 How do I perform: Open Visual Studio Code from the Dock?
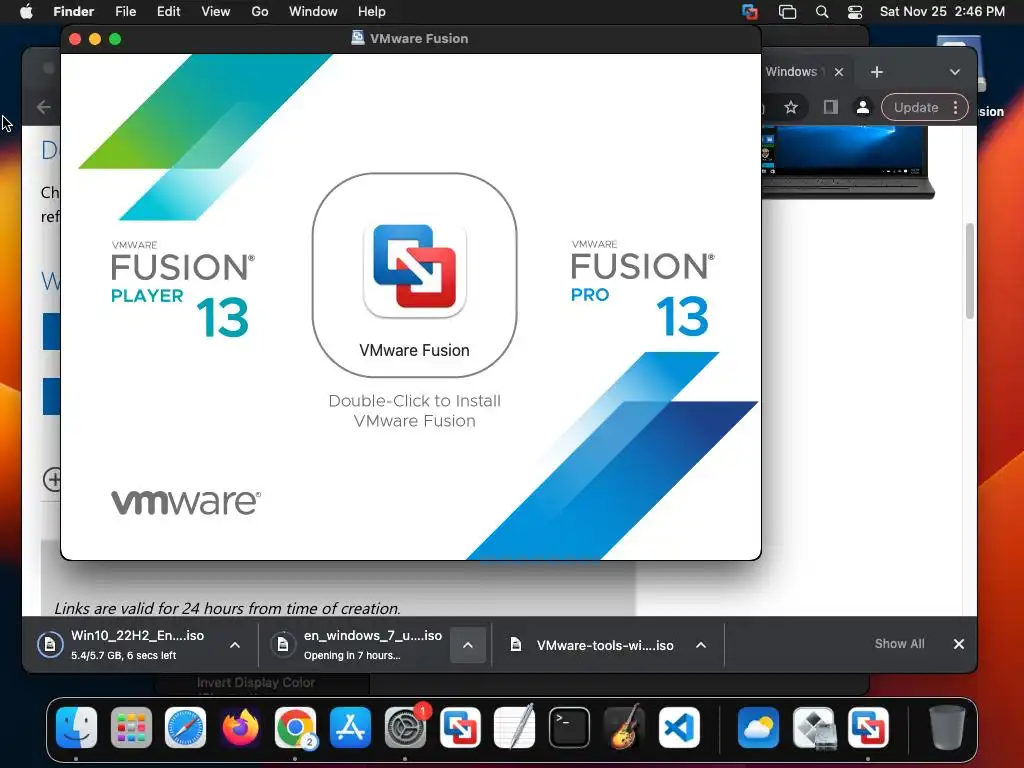(x=679, y=727)
